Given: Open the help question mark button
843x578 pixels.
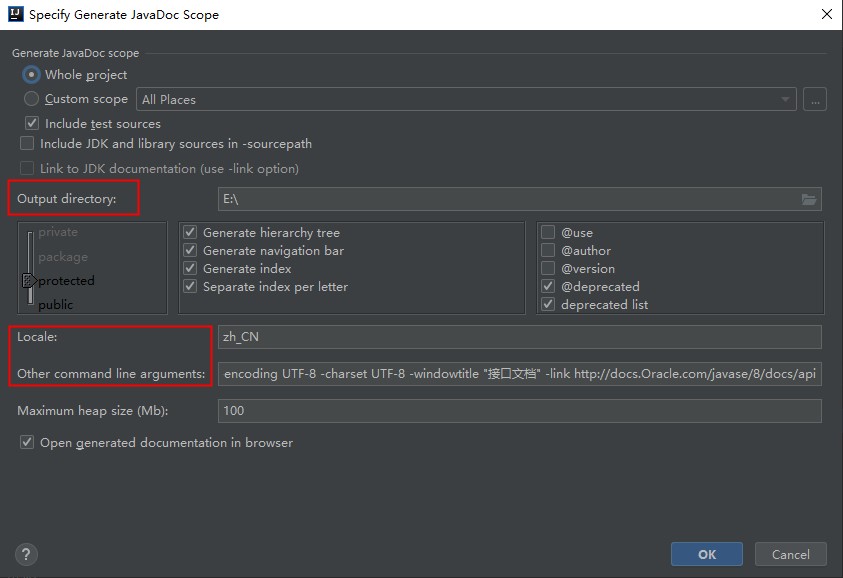Looking at the screenshot, I should (x=27, y=555).
